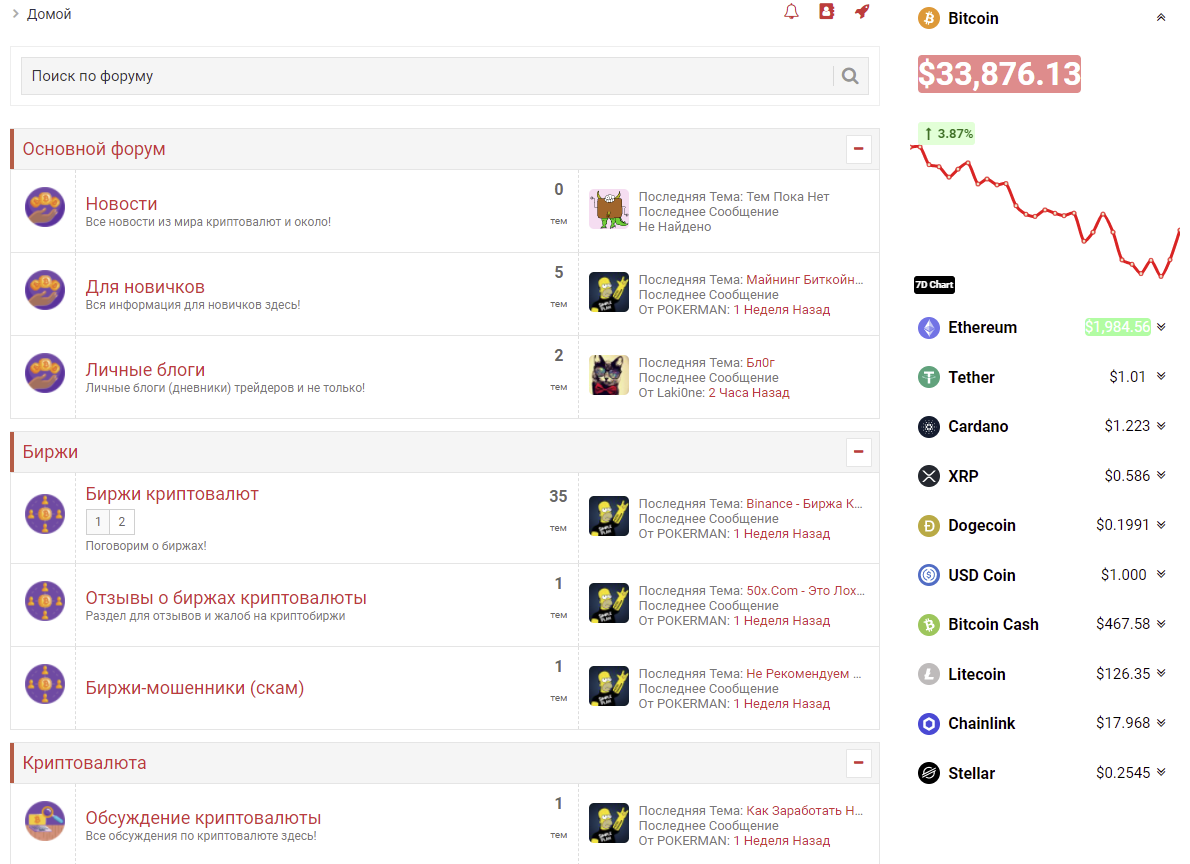Image resolution: width=1190 pixels, height=864 pixels.
Task: Open the Для новичков forum
Action: pos(145,287)
